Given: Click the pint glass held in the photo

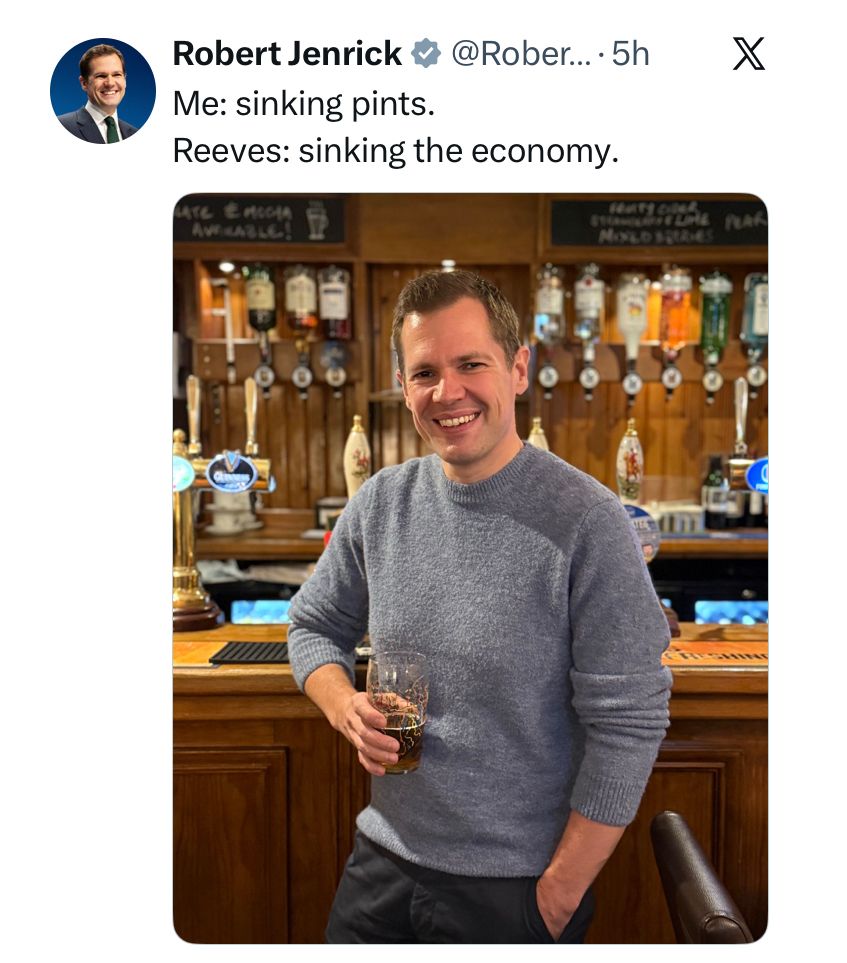Looking at the screenshot, I should pyautogui.click(x=397, y=712).
